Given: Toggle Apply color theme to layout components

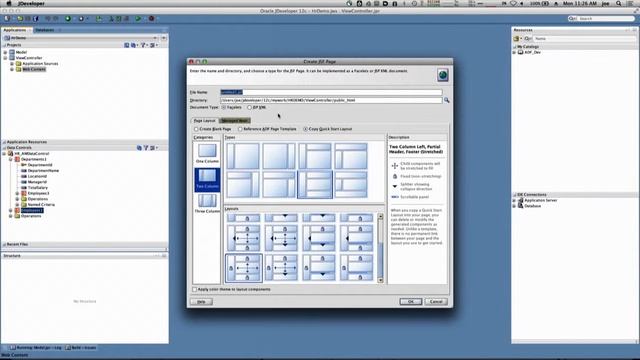Looking at the screenshot, I should click(195, 289).
